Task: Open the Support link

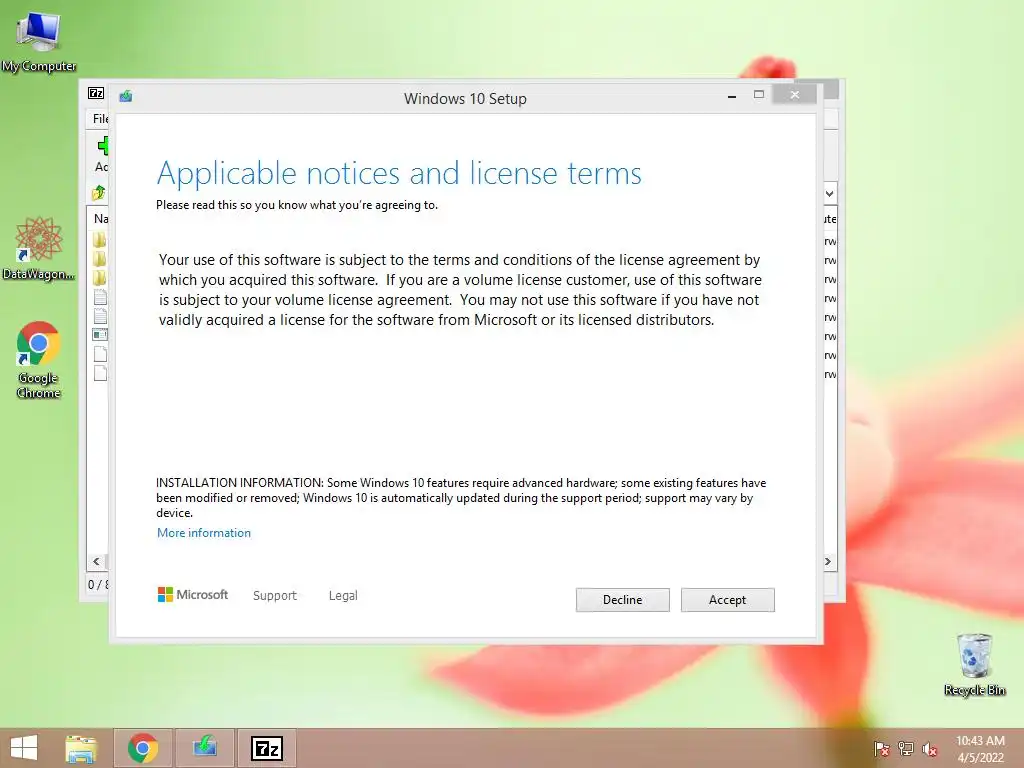Action: [x=274, y=596]
